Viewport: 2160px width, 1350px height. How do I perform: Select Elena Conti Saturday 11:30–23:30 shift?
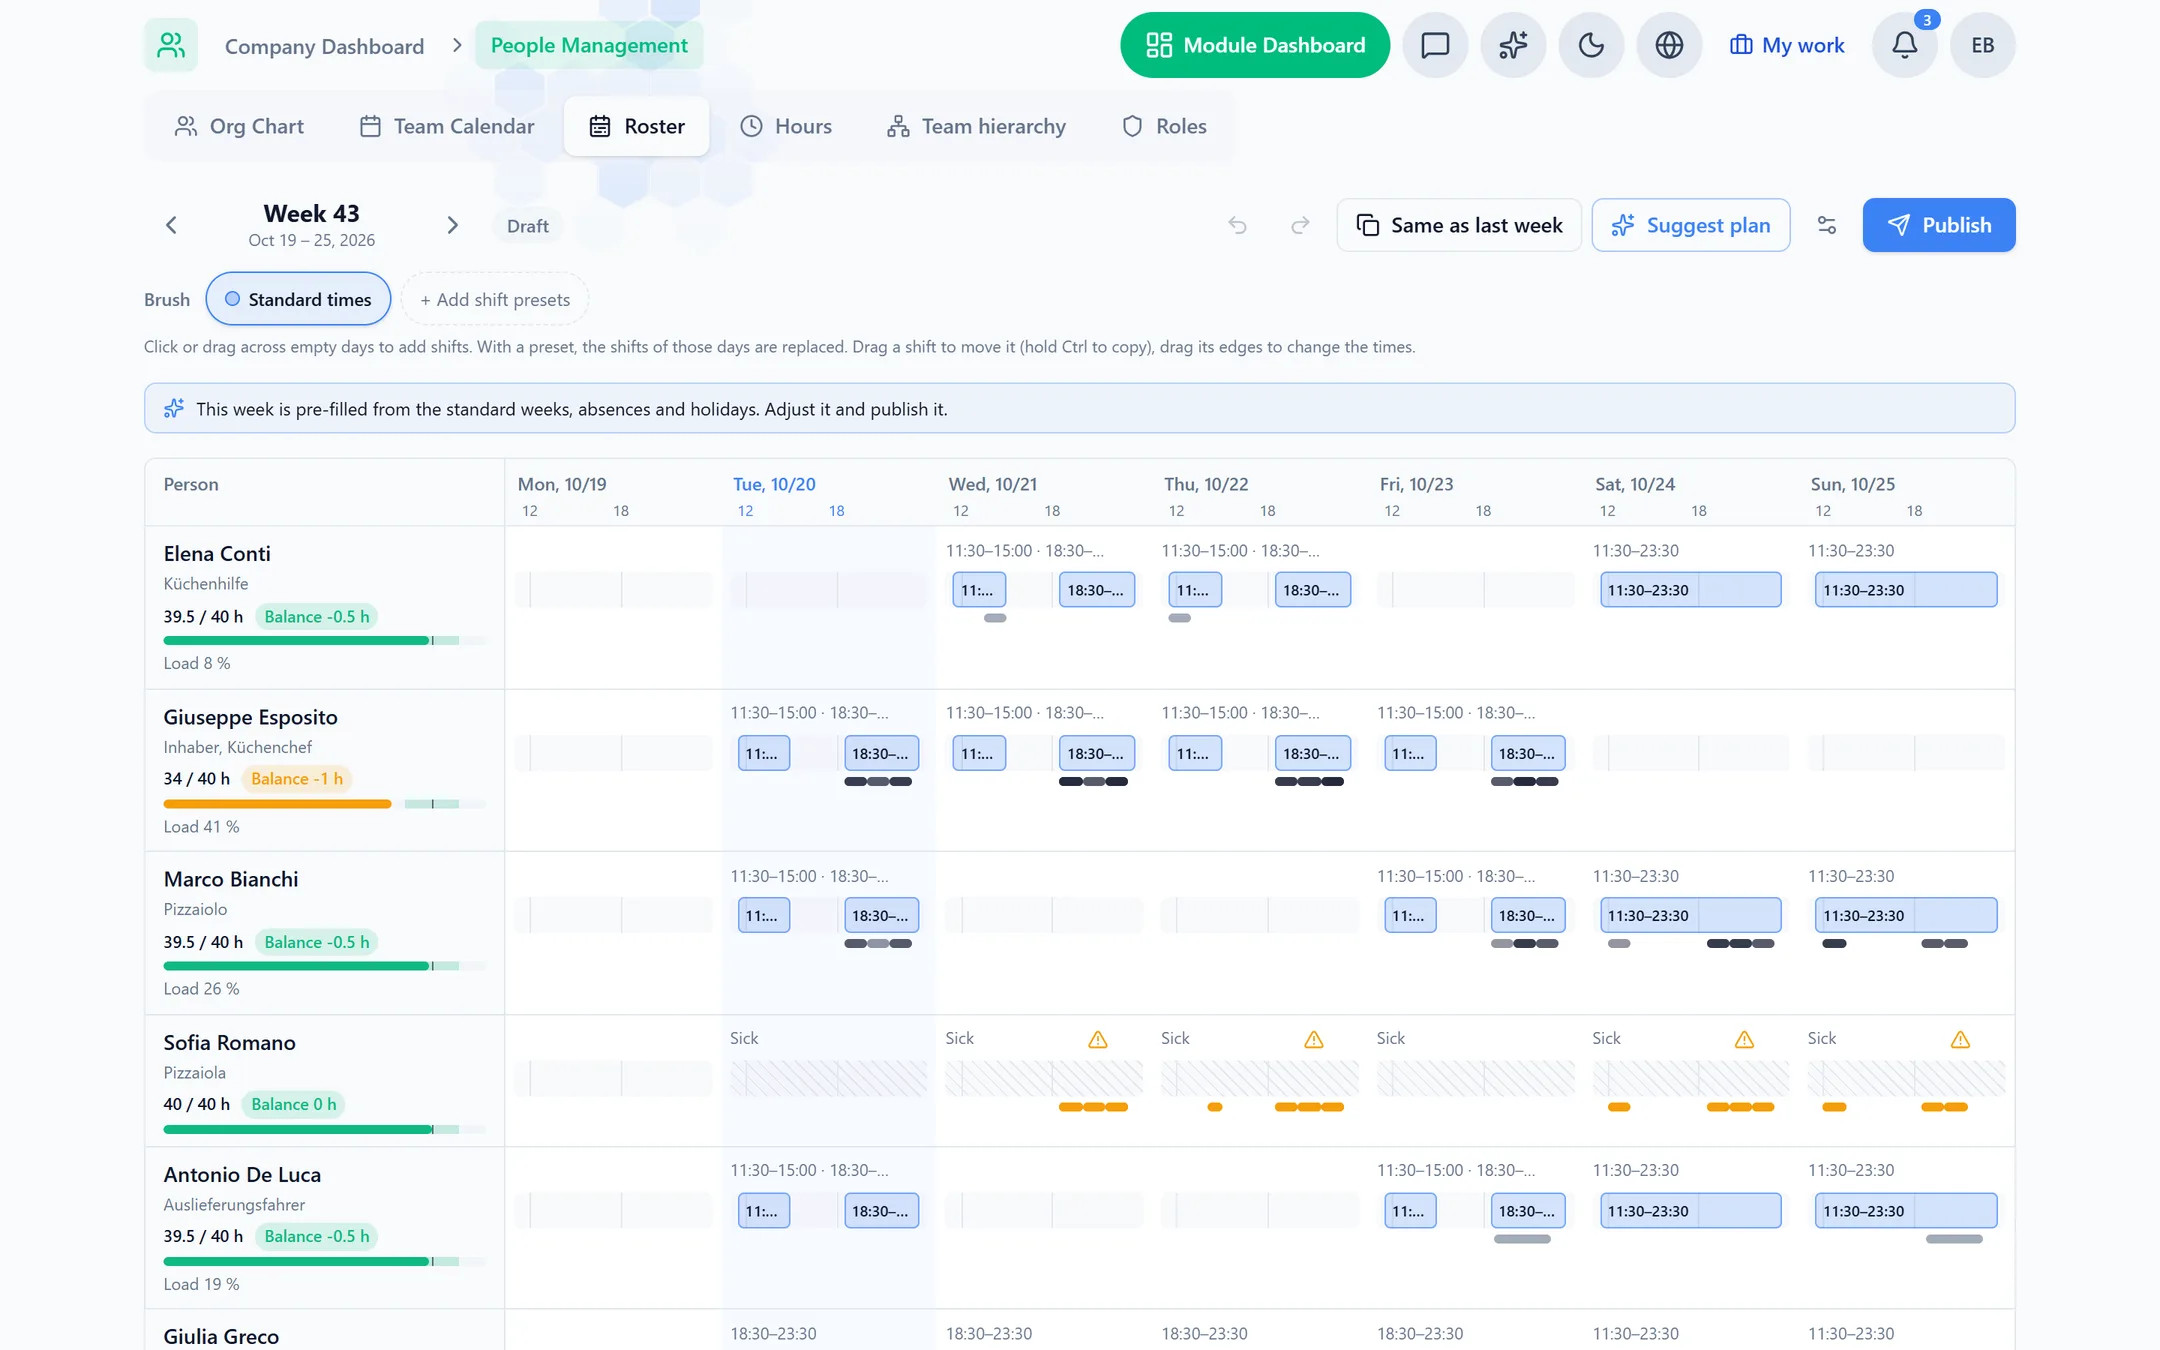click(1690, 590)
